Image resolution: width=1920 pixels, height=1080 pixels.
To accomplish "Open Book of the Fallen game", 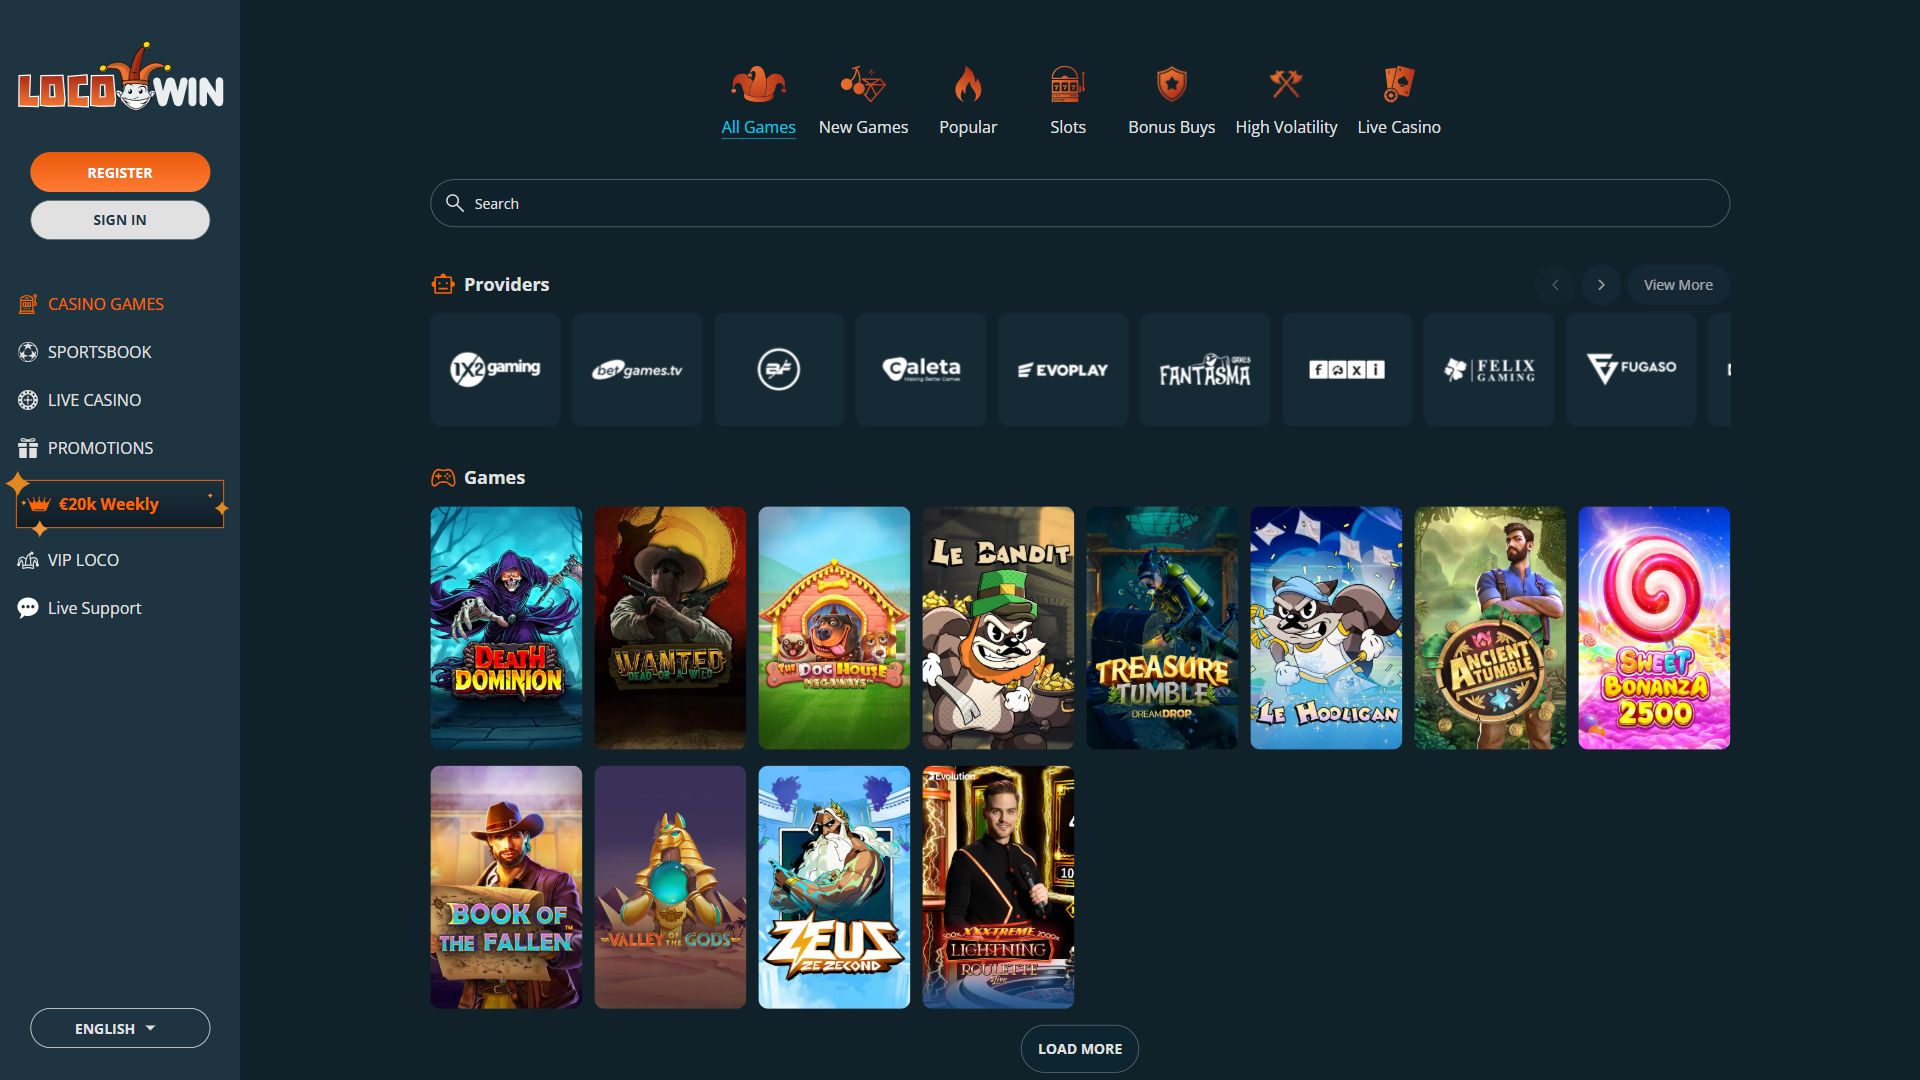I will click(506, 887).
